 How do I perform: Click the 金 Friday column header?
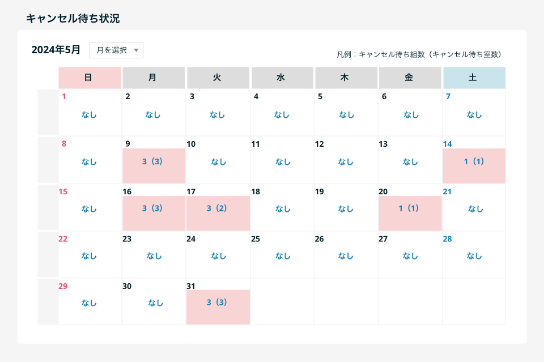click(410, 78)
